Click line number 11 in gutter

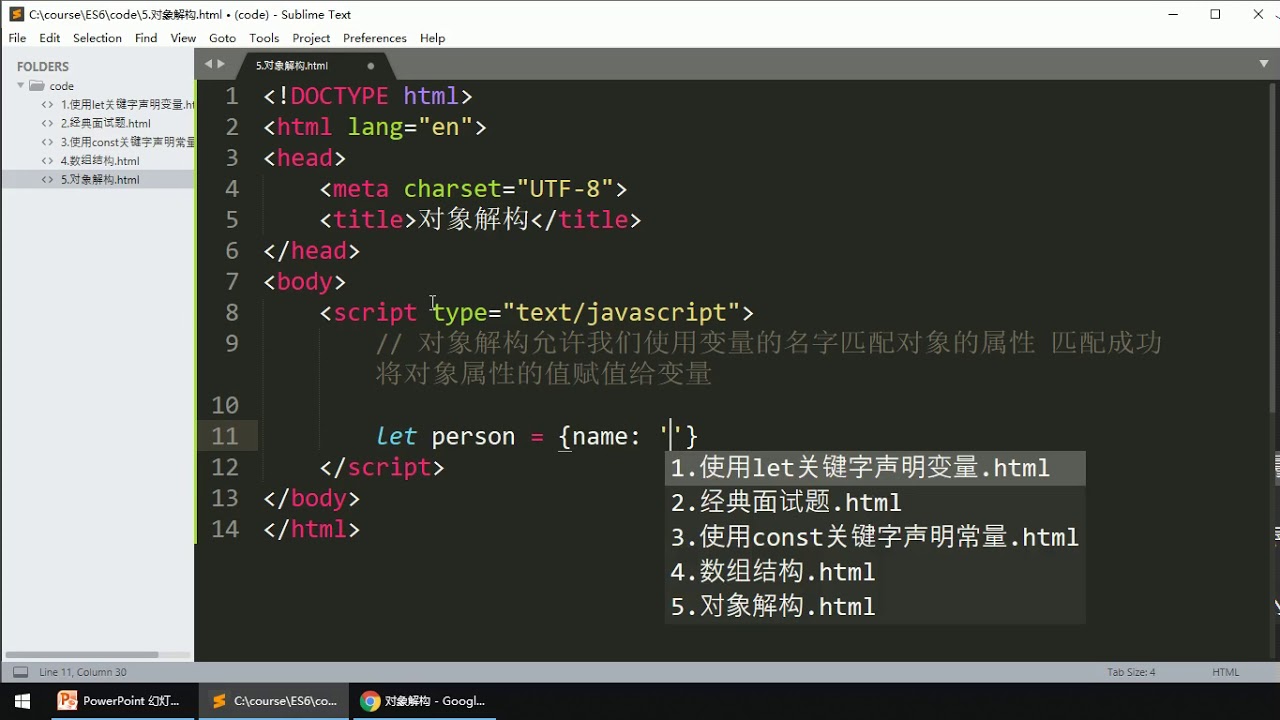[x=225, y=437]
